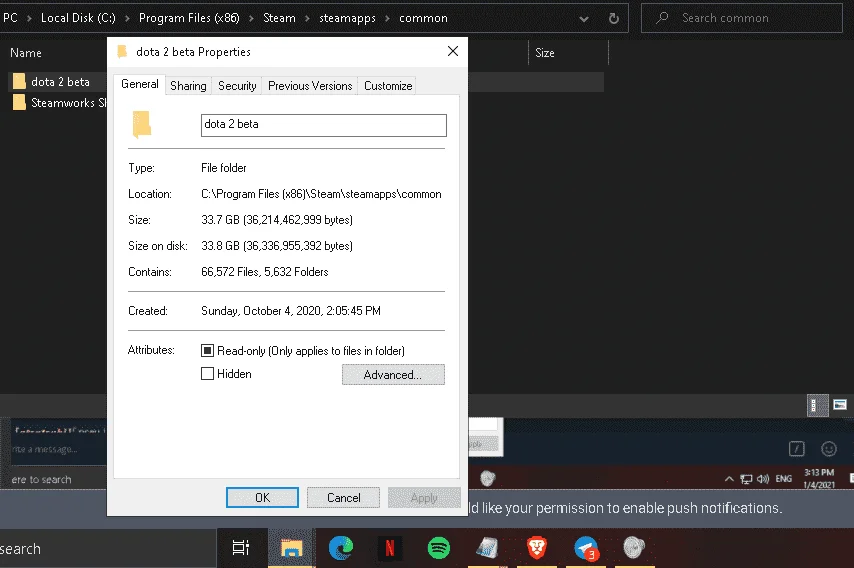This screenshot has width=854, height=568.
Task: Open the Security tab
Action: [237, 86]
